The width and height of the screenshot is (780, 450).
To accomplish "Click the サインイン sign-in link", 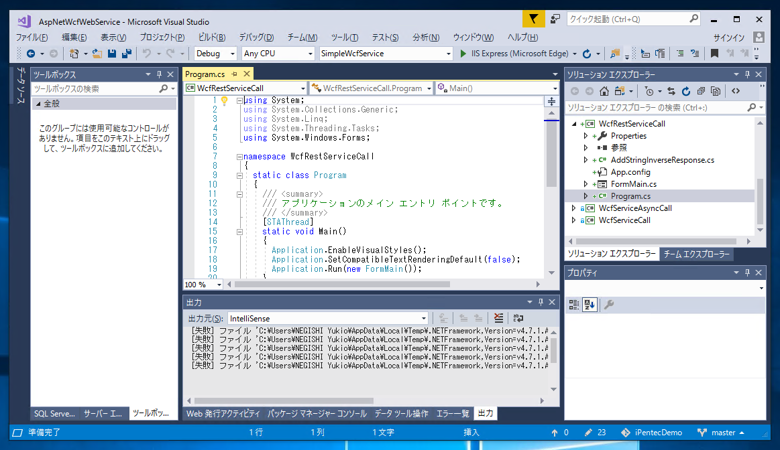I will pyautogui.click(x=729, y=38).
